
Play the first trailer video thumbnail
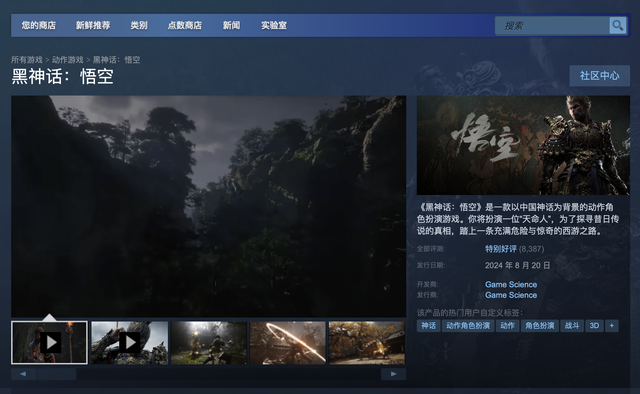(x=49, y=343)
